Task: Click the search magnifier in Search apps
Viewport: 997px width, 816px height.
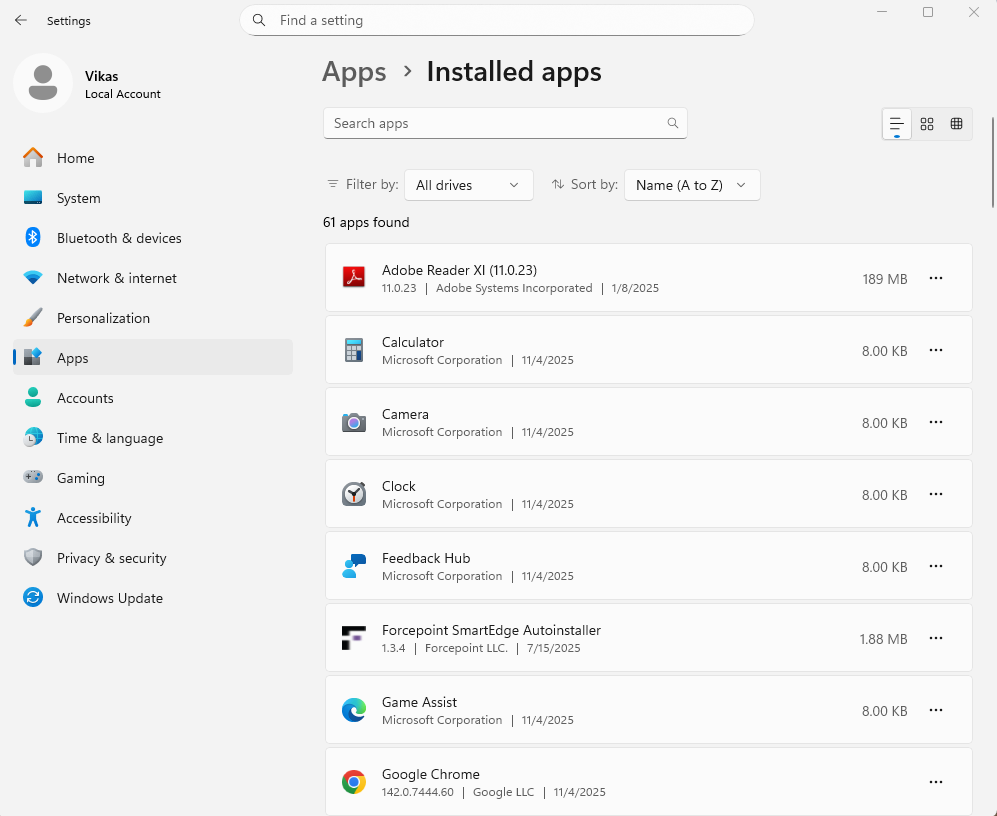Action: 673,124
